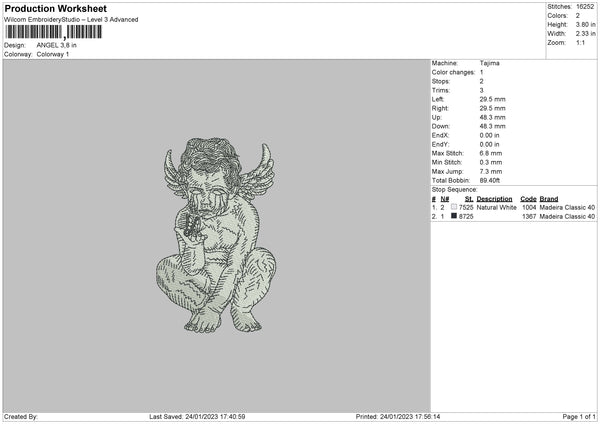Click Madeira Classic 40 in the Natural White row
The image size is (600, 424).
[567, 208]
